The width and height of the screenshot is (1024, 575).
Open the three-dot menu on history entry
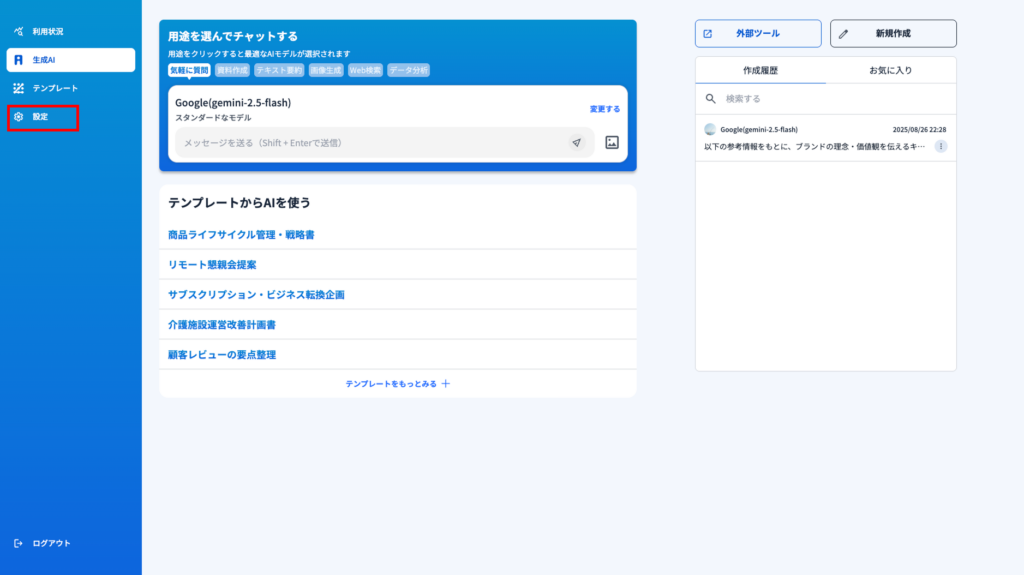point(941,146)
